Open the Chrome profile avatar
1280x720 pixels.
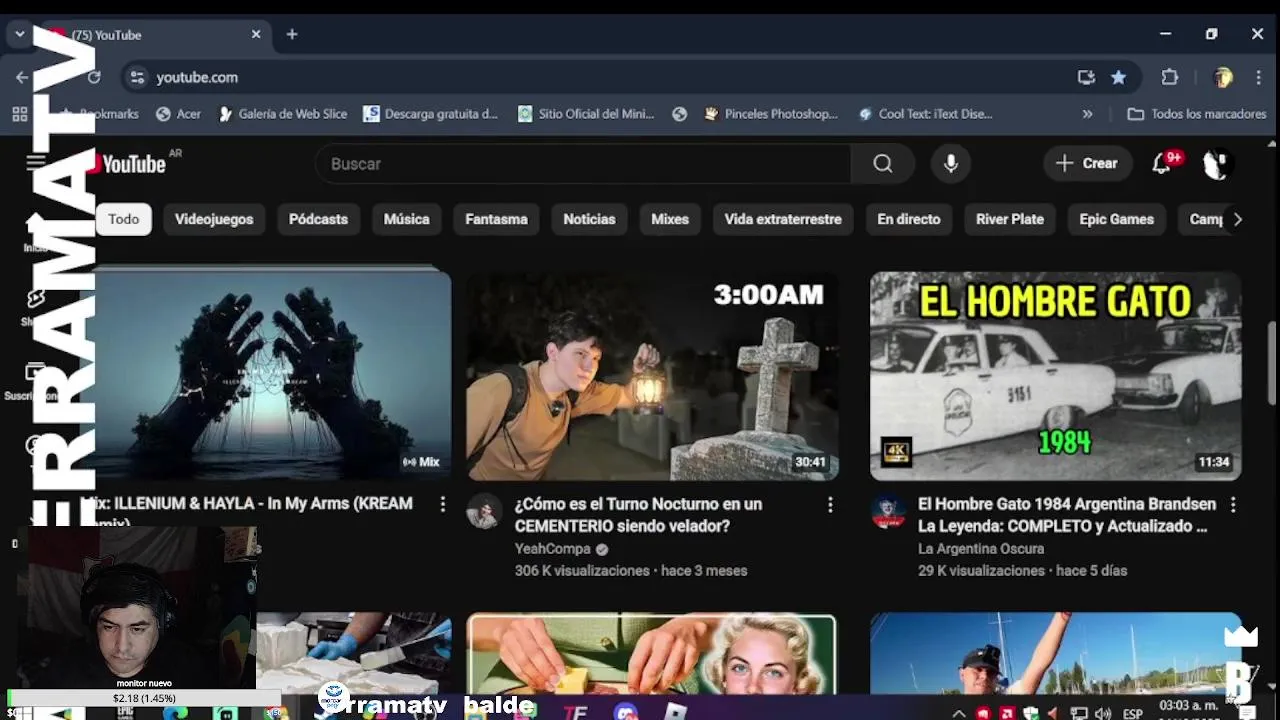pos(1222,77)
